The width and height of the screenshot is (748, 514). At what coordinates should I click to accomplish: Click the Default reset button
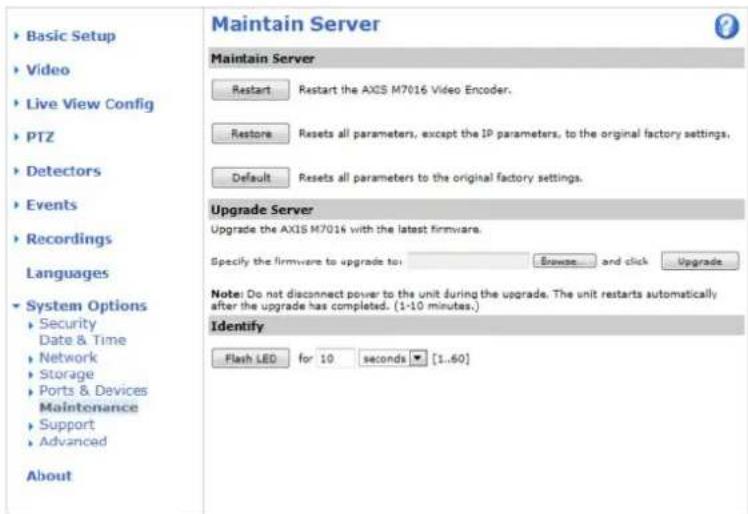[x=250, y=178]
